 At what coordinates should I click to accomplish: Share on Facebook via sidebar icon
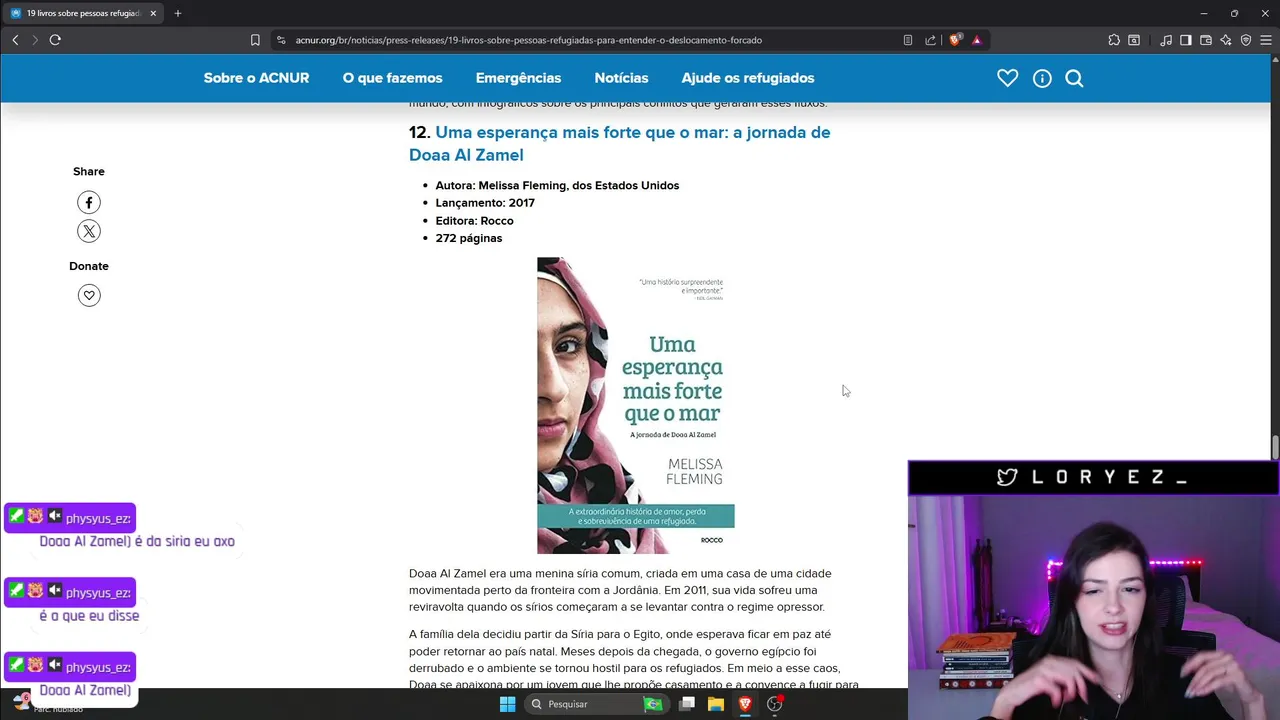coord(89,203)
